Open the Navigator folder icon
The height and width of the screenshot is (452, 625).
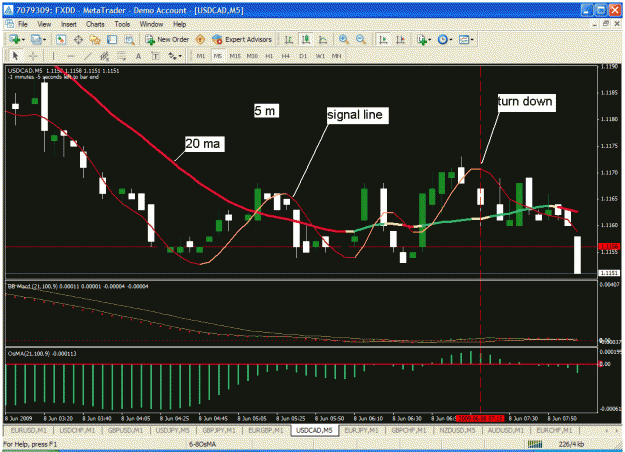95,39
